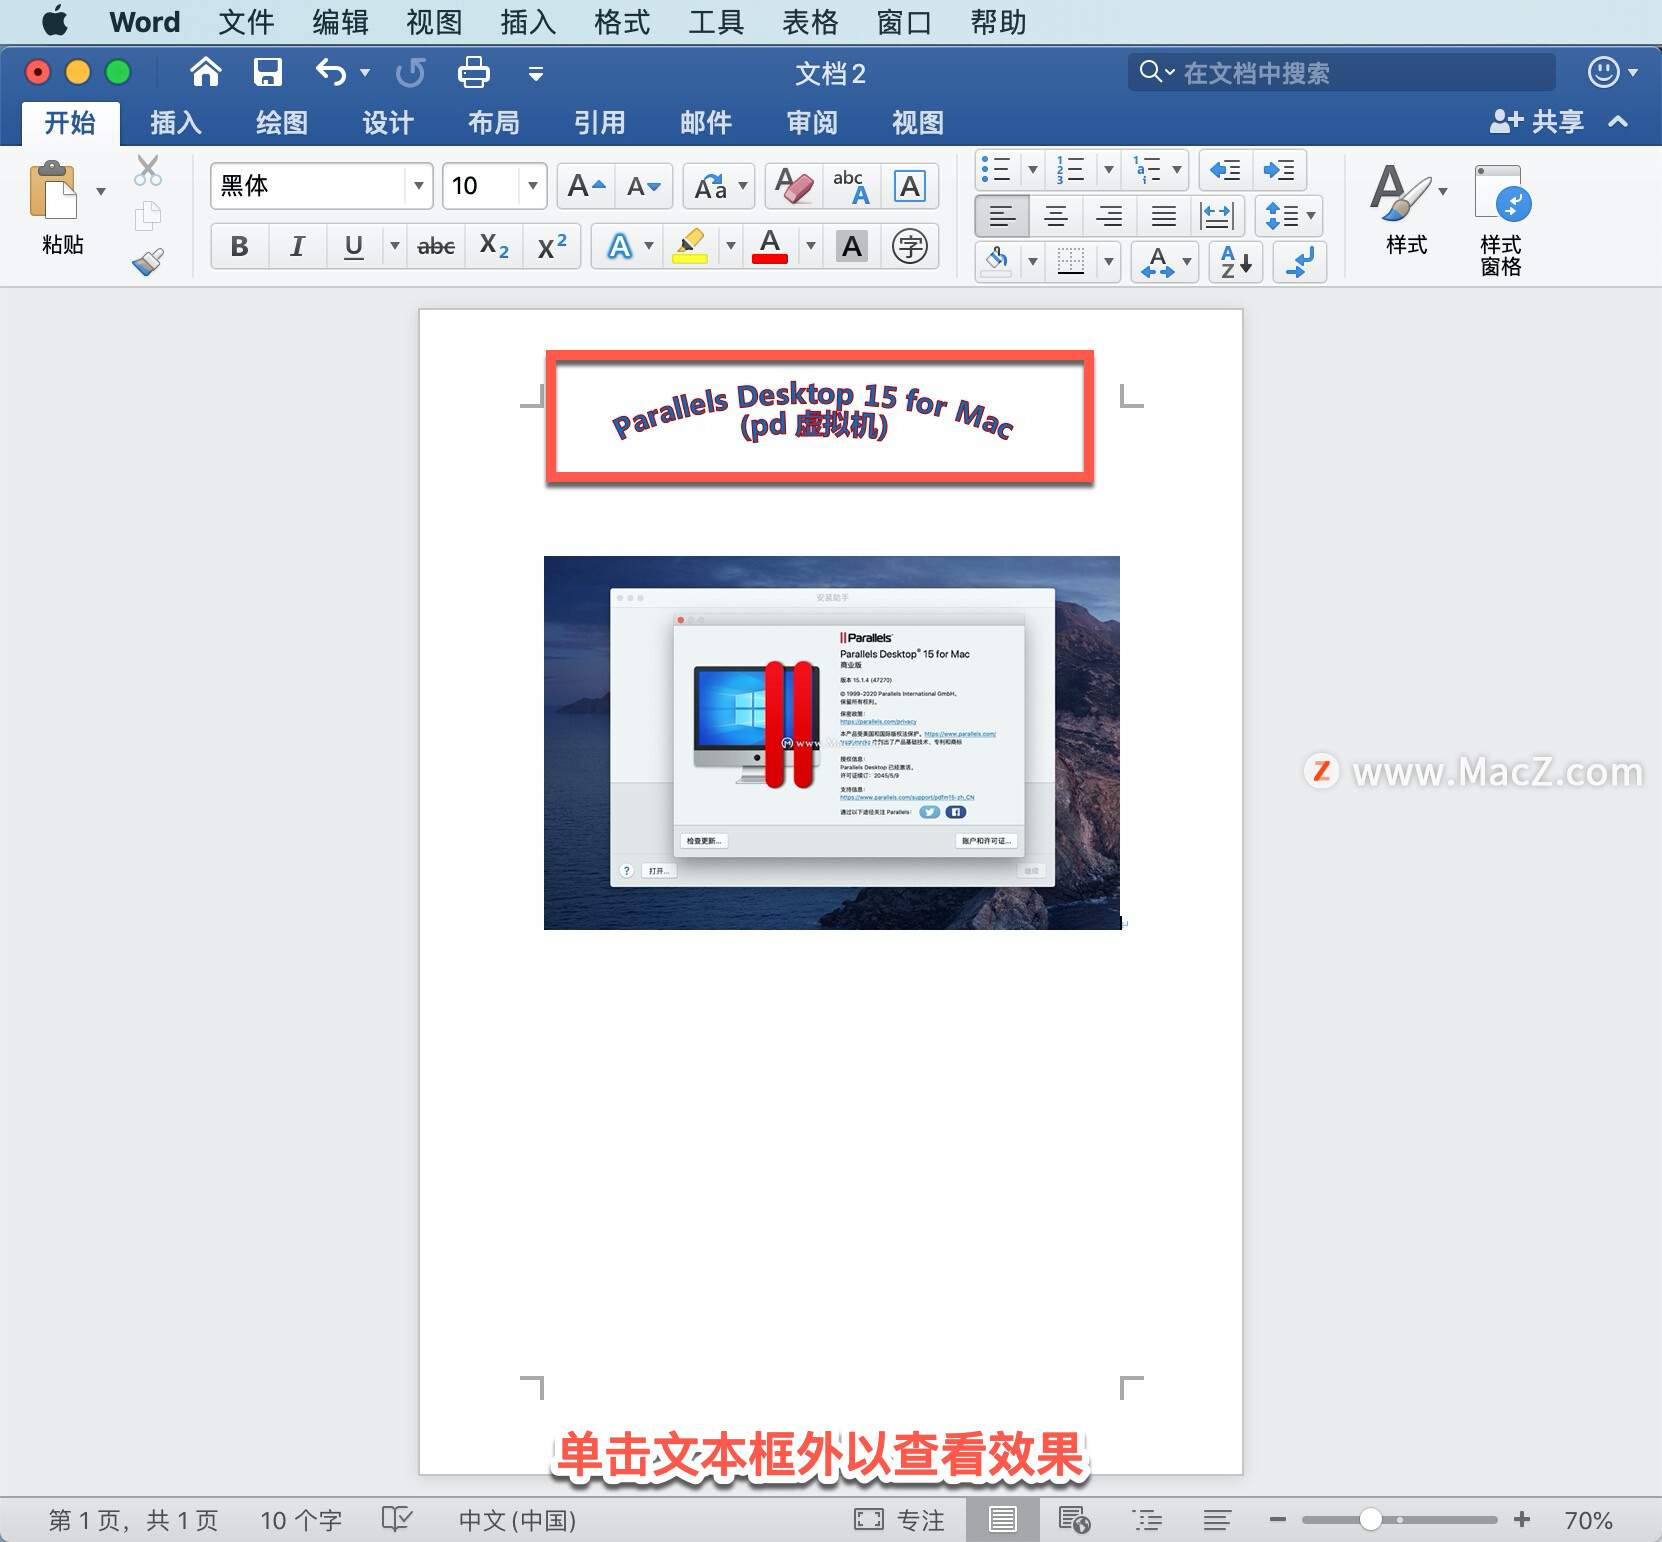This screenshot has width=1662, height=1542.
Task: Sort text A to Z
Action: 1236,262
